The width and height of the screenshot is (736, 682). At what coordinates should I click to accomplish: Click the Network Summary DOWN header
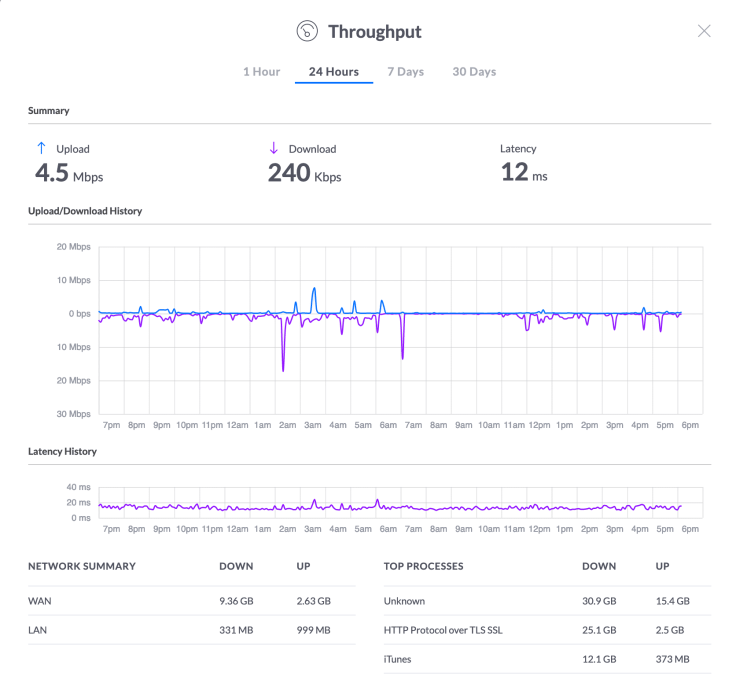pyautogui.click(x=236, y=567)
